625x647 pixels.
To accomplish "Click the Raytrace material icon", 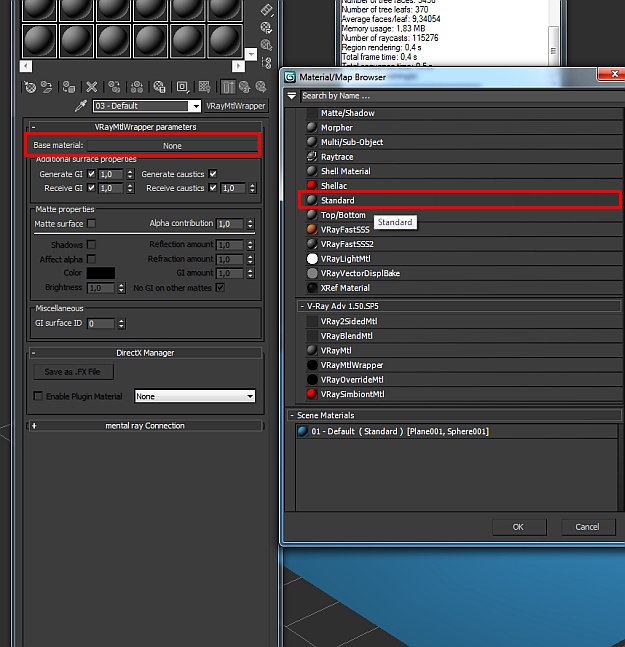I will click(x=312, y=156).
